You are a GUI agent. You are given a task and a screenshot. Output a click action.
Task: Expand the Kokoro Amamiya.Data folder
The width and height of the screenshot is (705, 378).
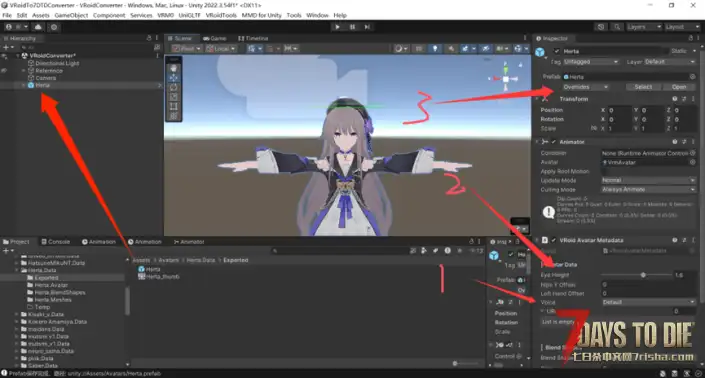click(x=17, y=322)
